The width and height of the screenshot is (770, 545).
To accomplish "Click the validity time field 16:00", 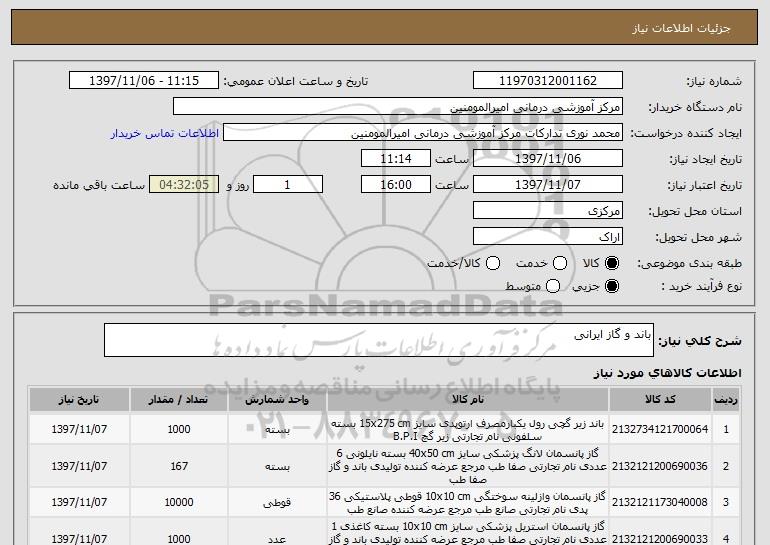I will point(396,185).
